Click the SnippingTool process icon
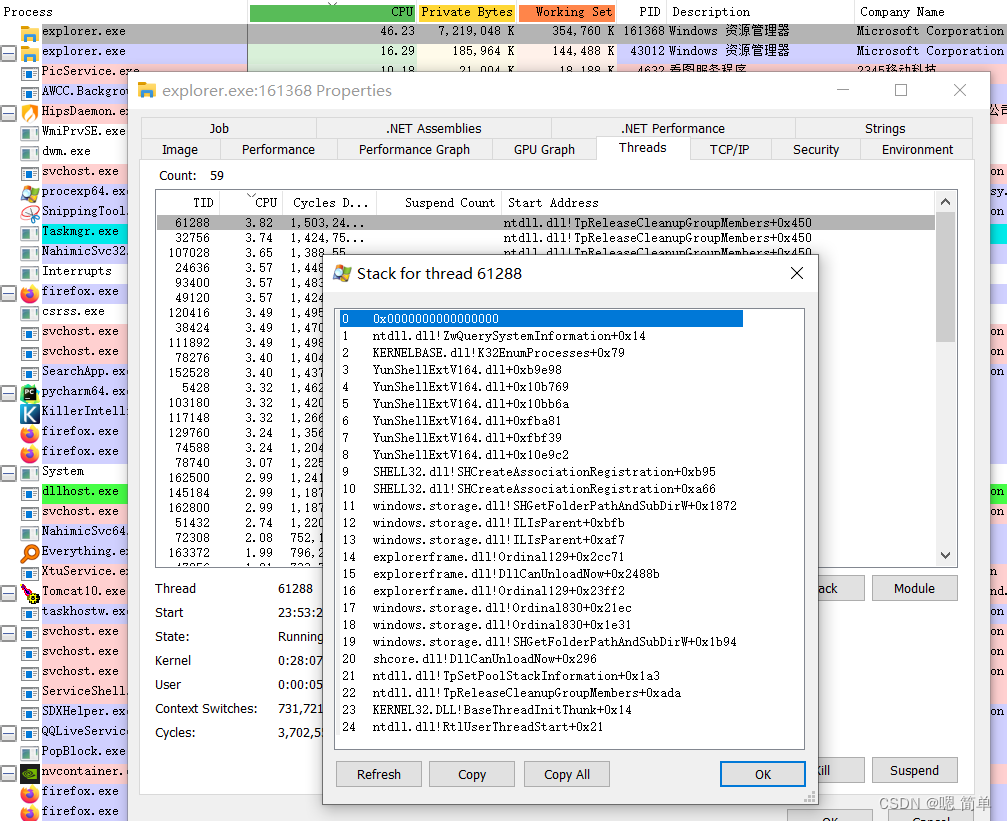The height and width of the screenshot is (821, 1007). coord(30,212)
